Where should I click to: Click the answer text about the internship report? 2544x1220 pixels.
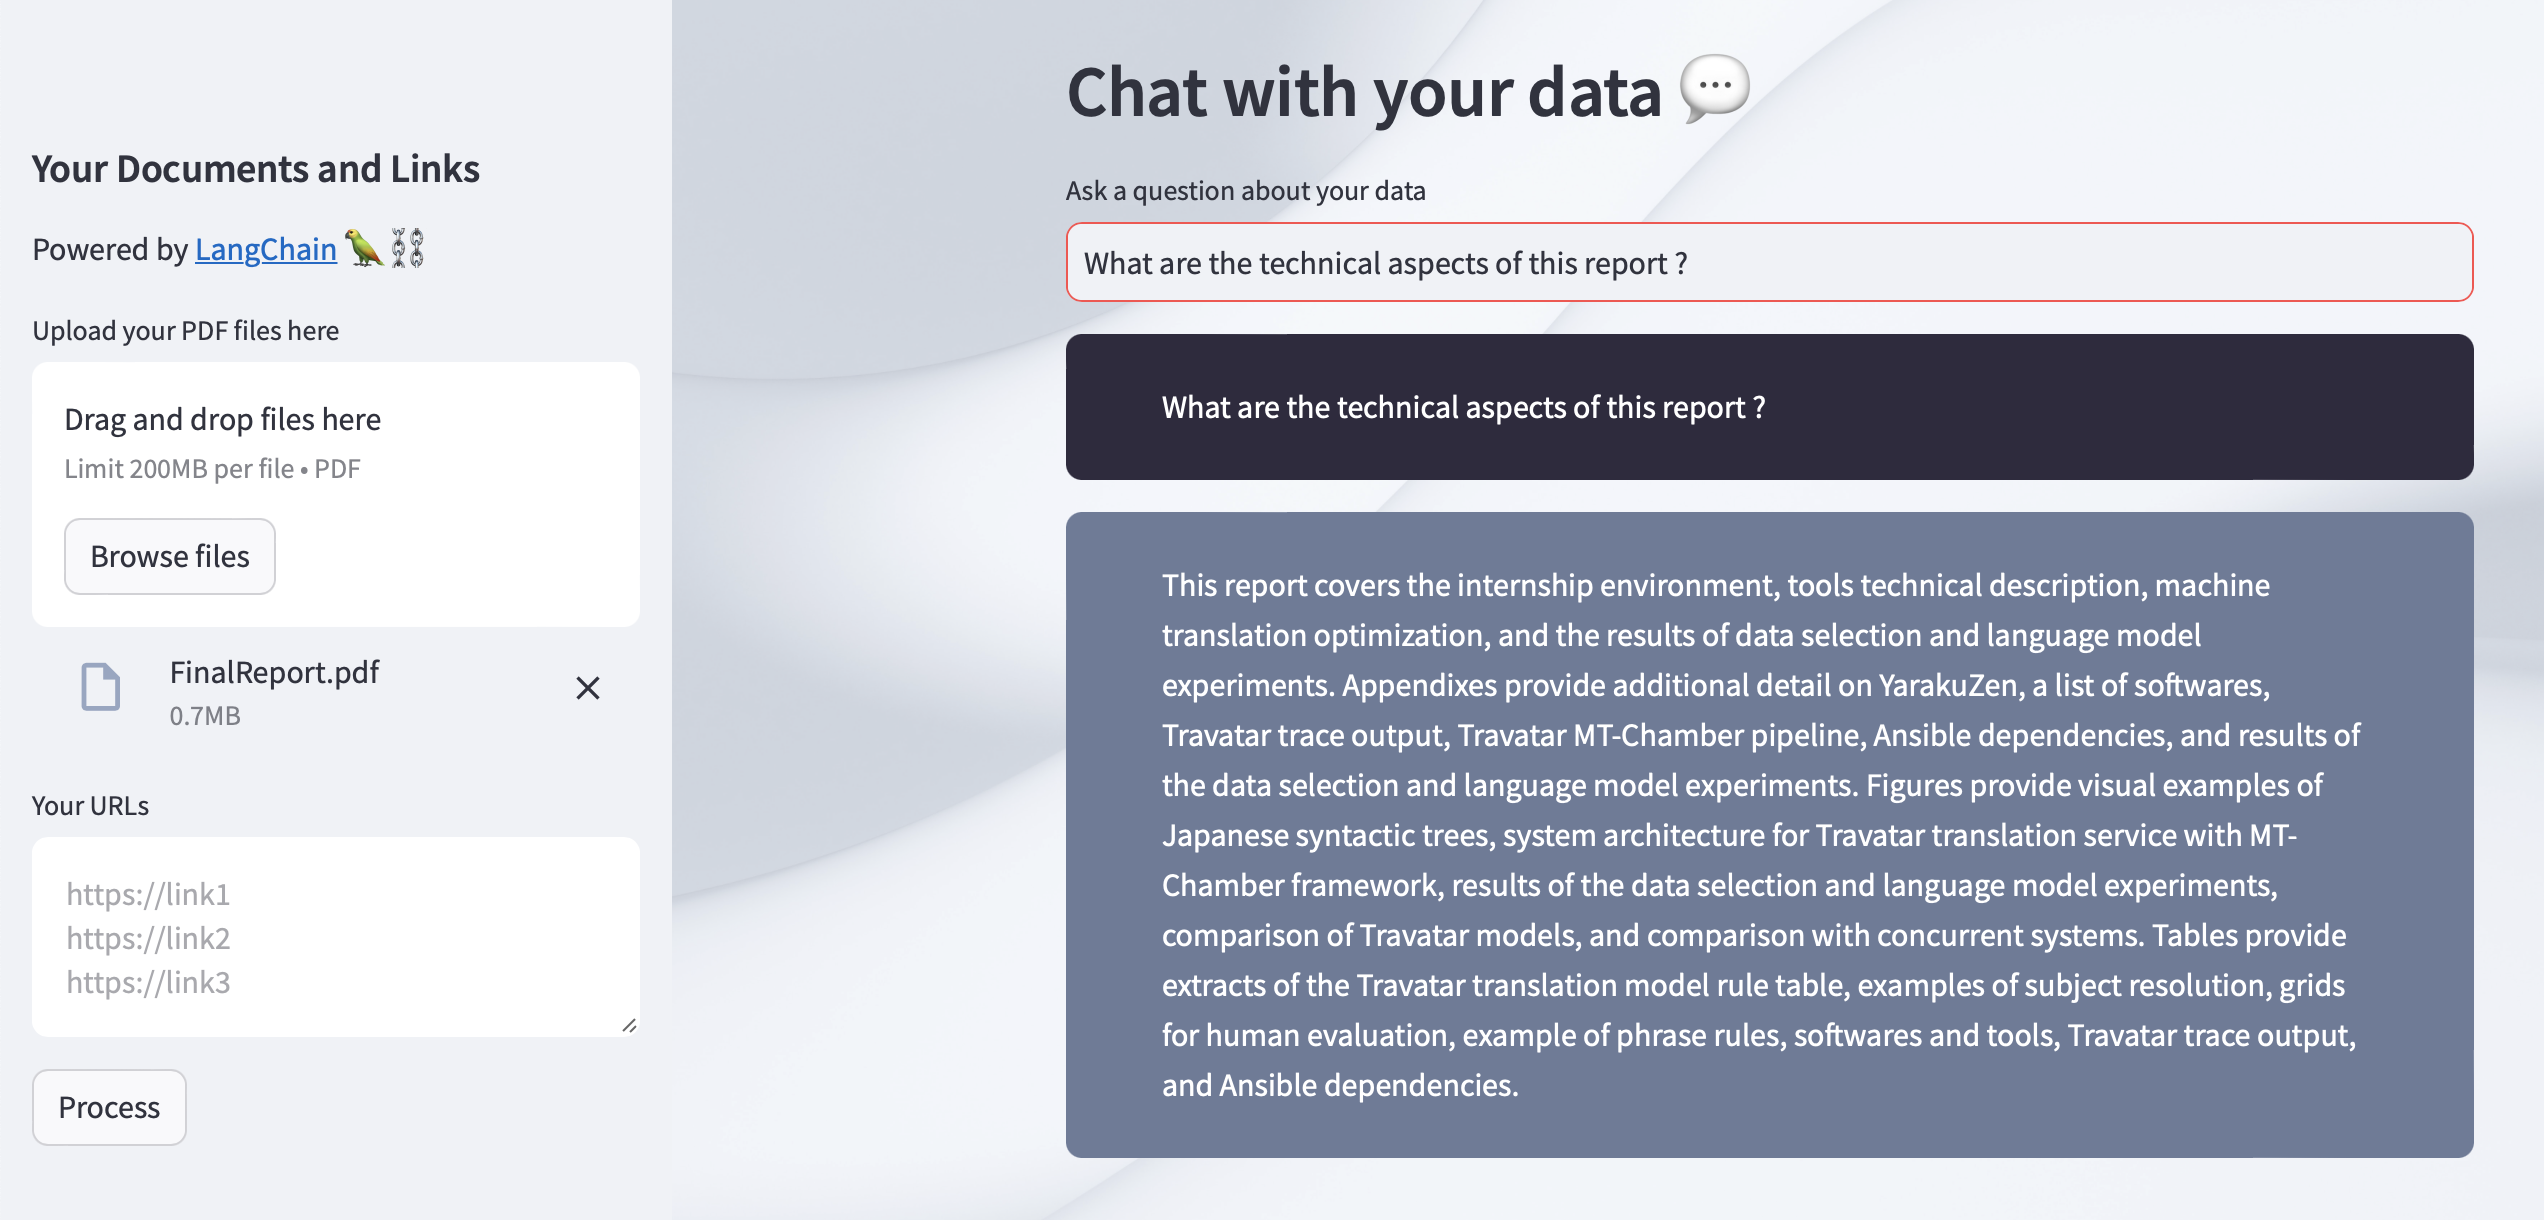(x=1760, y=834)
